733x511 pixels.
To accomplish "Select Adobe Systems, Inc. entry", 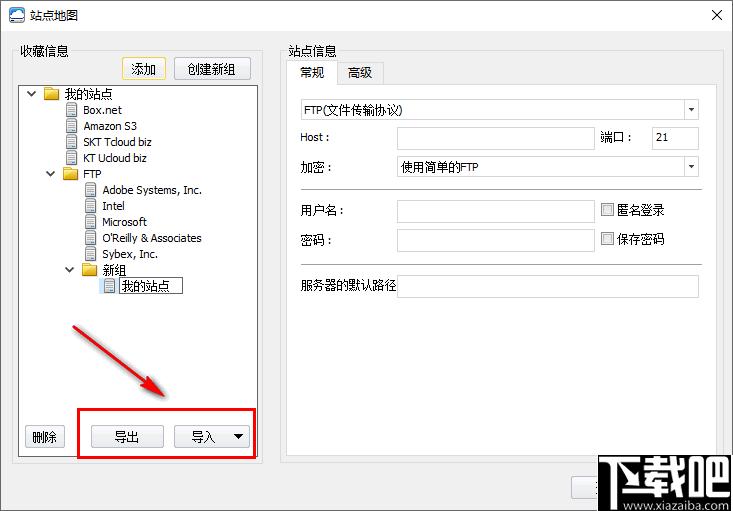I will (152, 190).
